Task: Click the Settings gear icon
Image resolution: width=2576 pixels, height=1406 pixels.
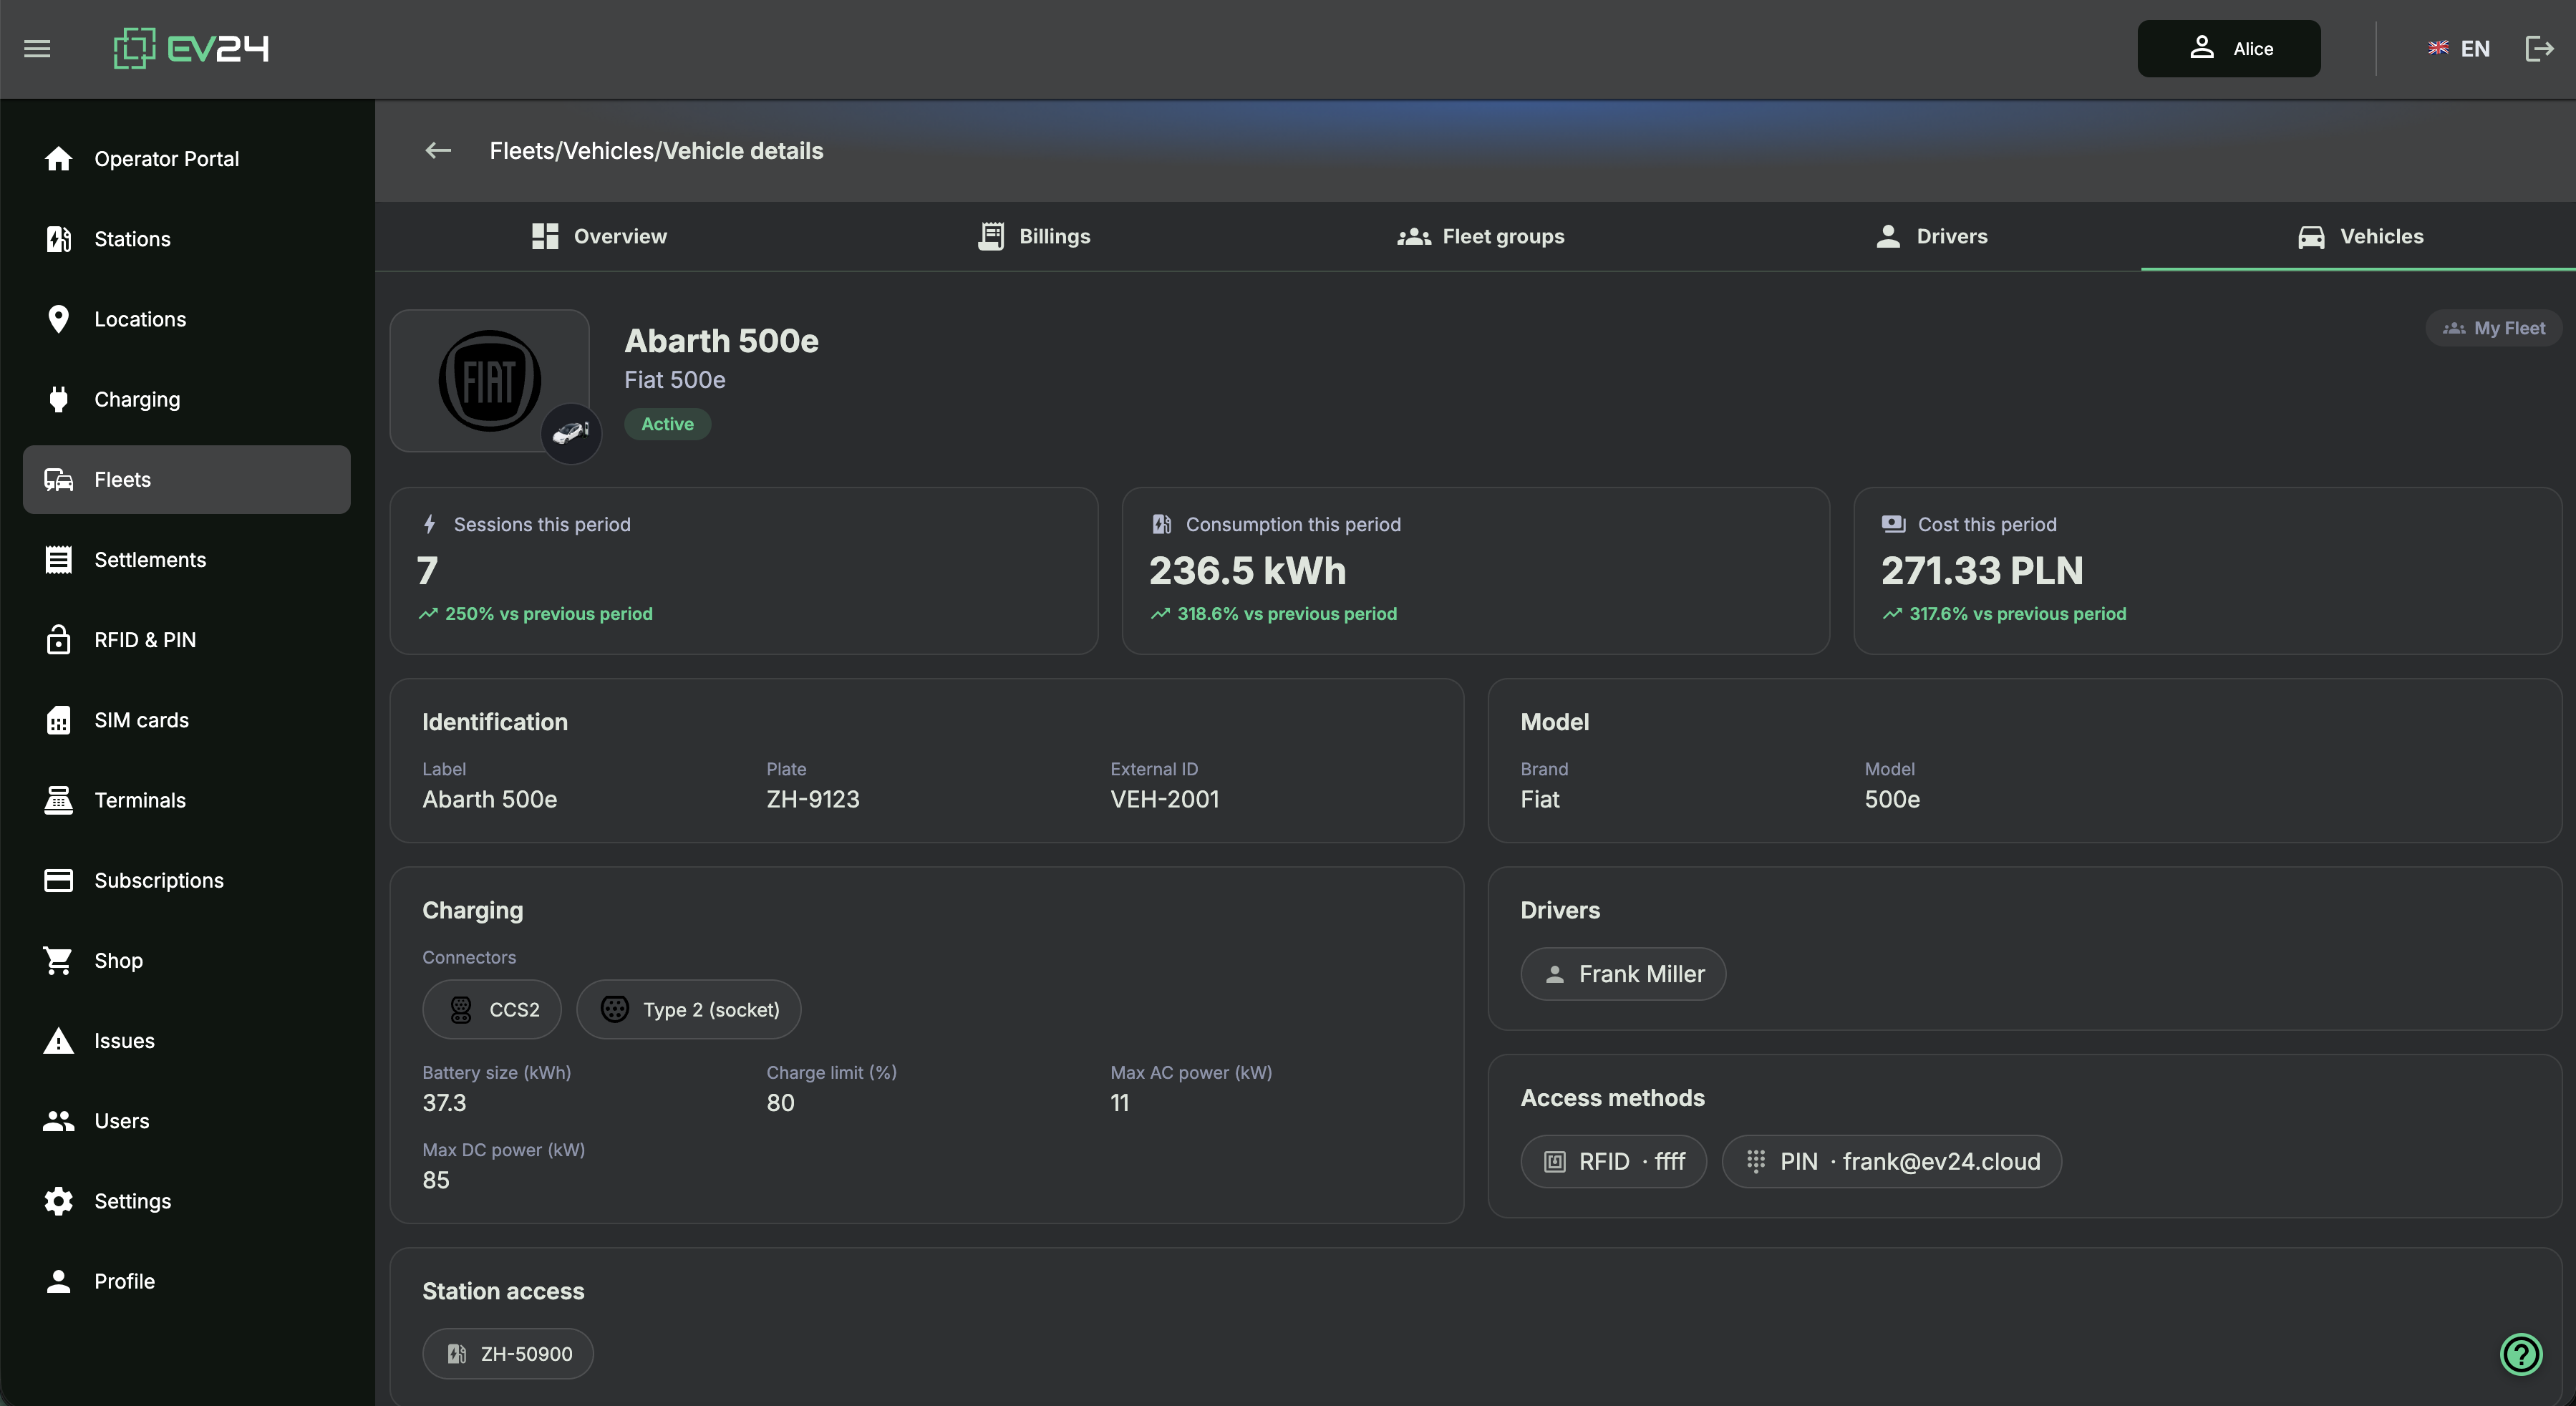Action: (59, 1201)
